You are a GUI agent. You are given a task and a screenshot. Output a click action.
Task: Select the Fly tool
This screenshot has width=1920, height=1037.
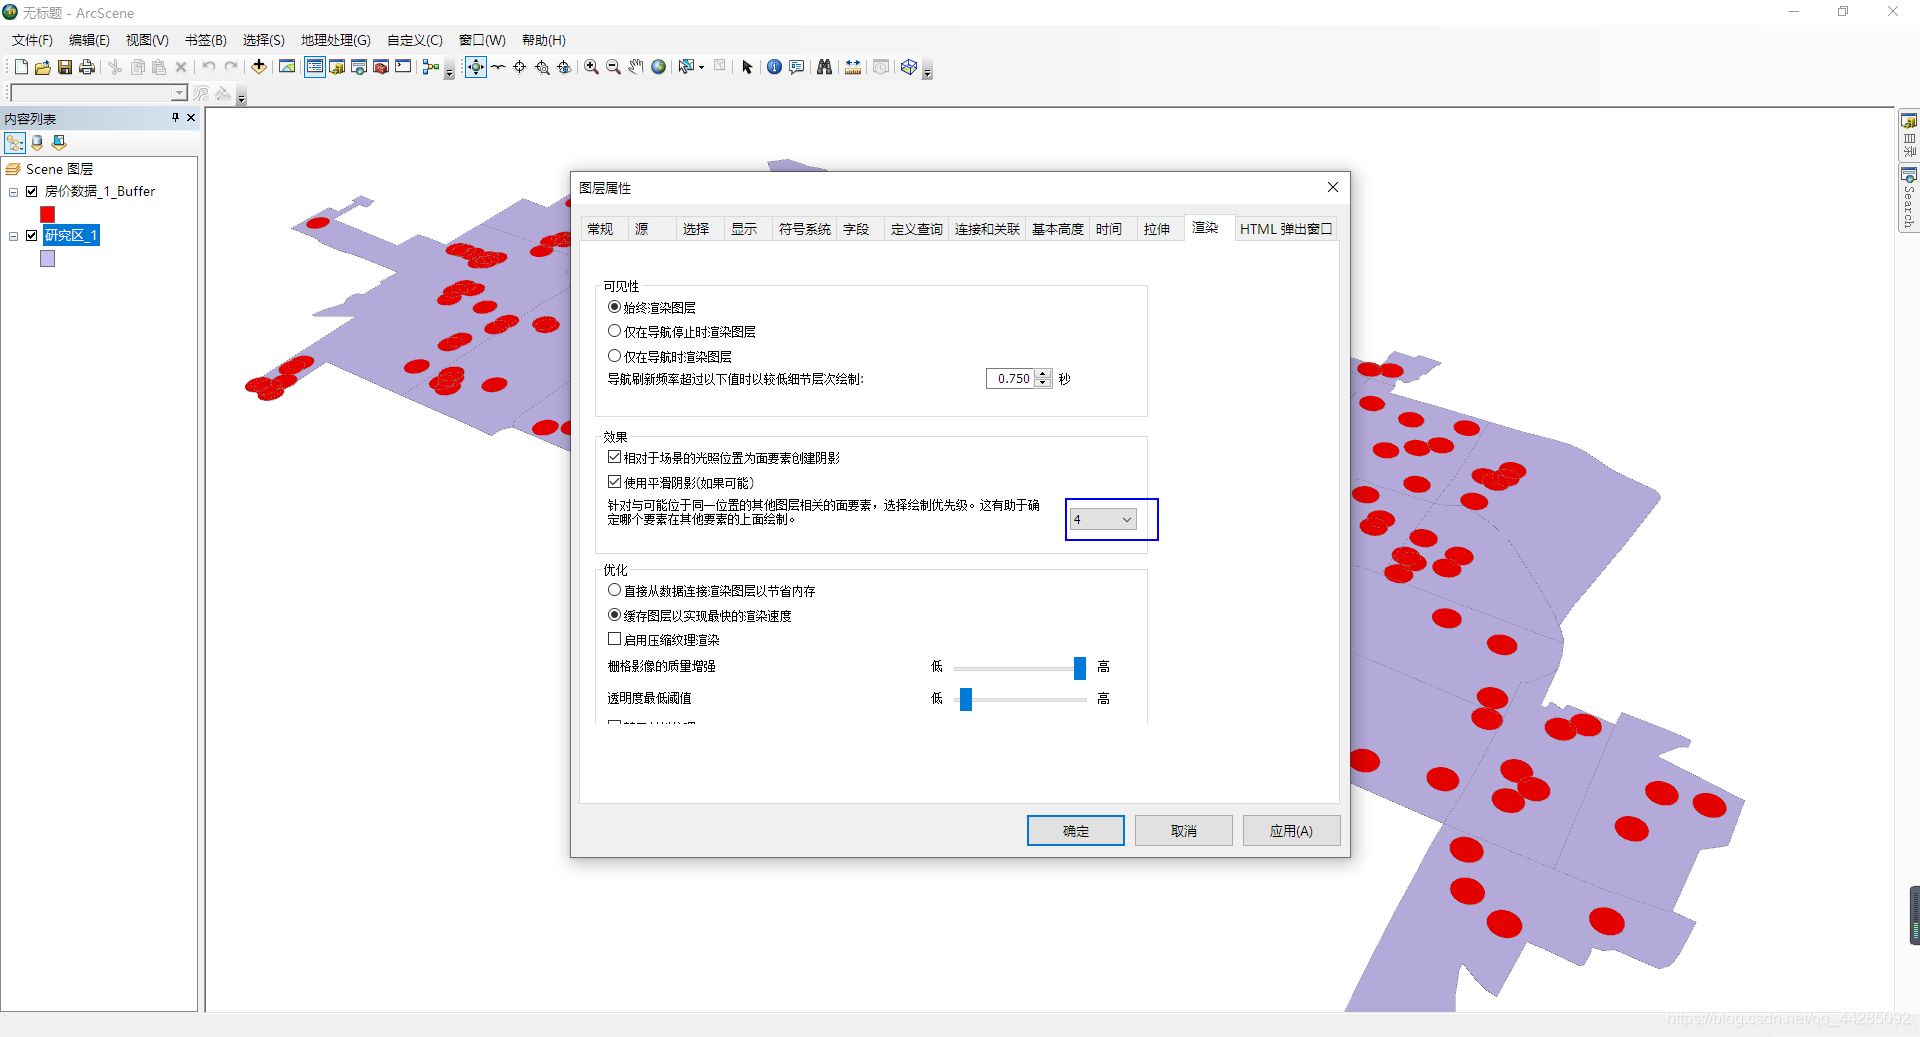coord(498,67)
